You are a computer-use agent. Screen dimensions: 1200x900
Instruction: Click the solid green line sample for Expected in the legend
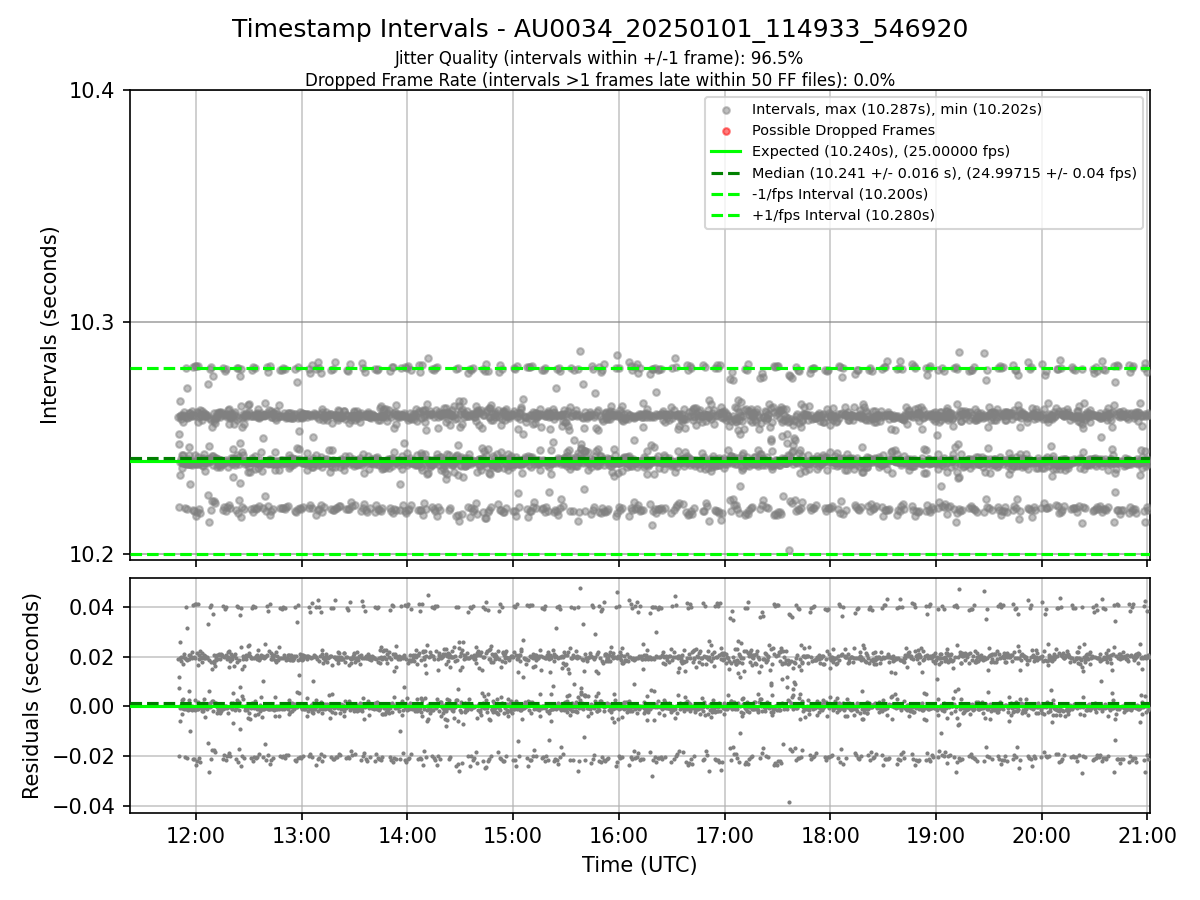pos(727,152)
